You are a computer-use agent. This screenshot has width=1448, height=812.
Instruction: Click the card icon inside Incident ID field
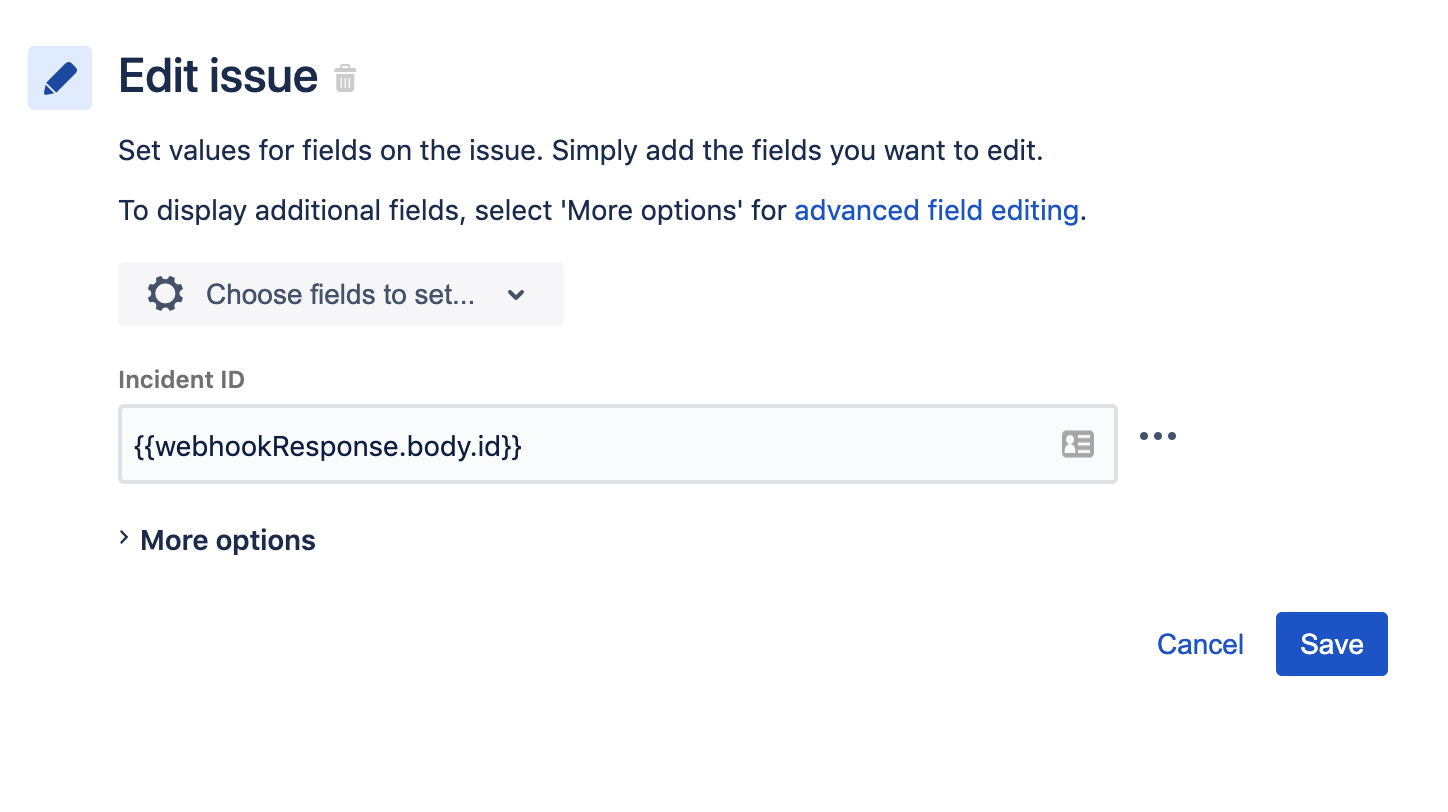click(x=1077, y=444)
